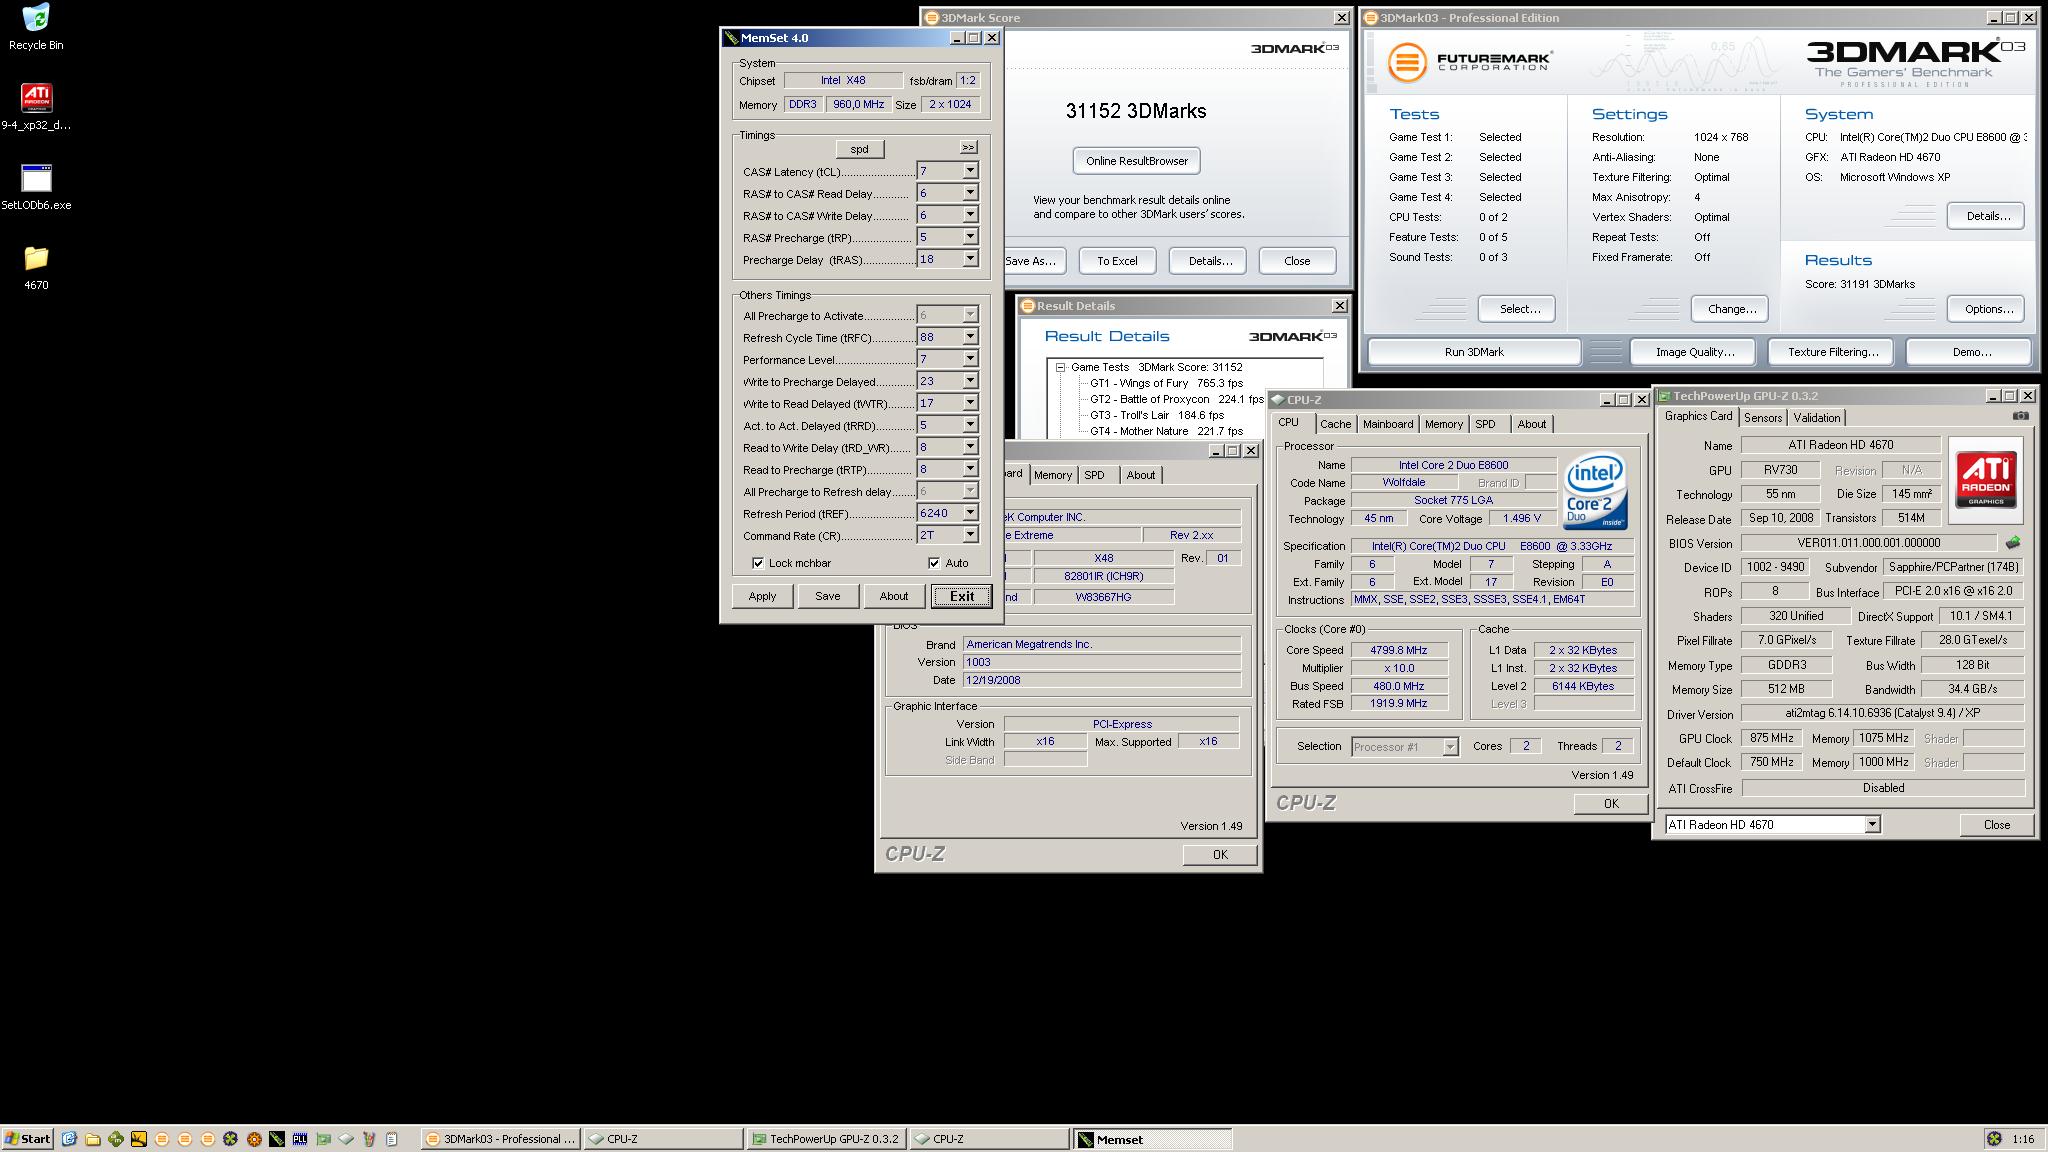Launch MemSet from black quick launch icon
Viewport: 2048px width, 1152px height.
coord(276,1139)
